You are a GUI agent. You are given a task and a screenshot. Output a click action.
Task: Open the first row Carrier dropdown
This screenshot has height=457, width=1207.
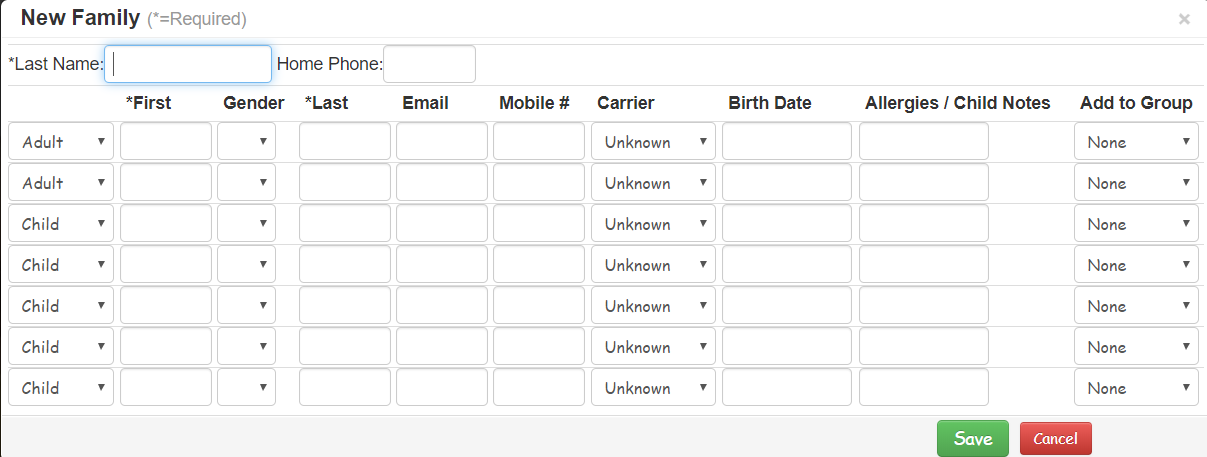pos(653,142)
